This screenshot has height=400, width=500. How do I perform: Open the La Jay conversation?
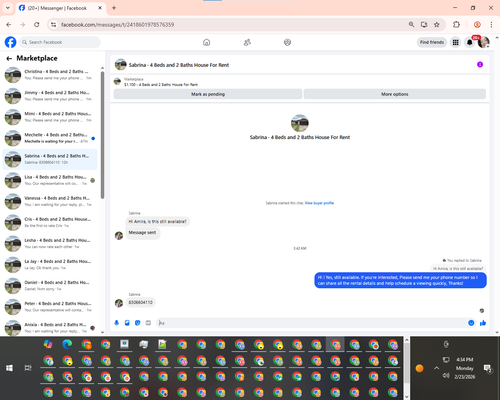[50, 265]
